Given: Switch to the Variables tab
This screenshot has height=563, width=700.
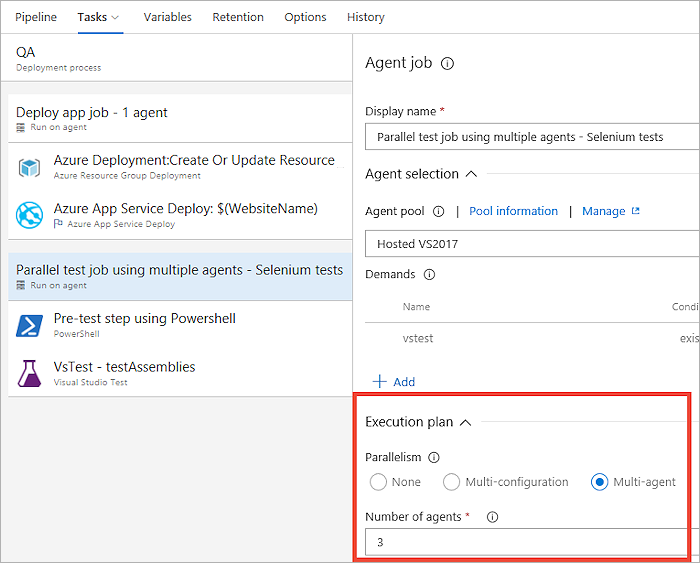Looking at the screenshot, I should tap(168, 17).
